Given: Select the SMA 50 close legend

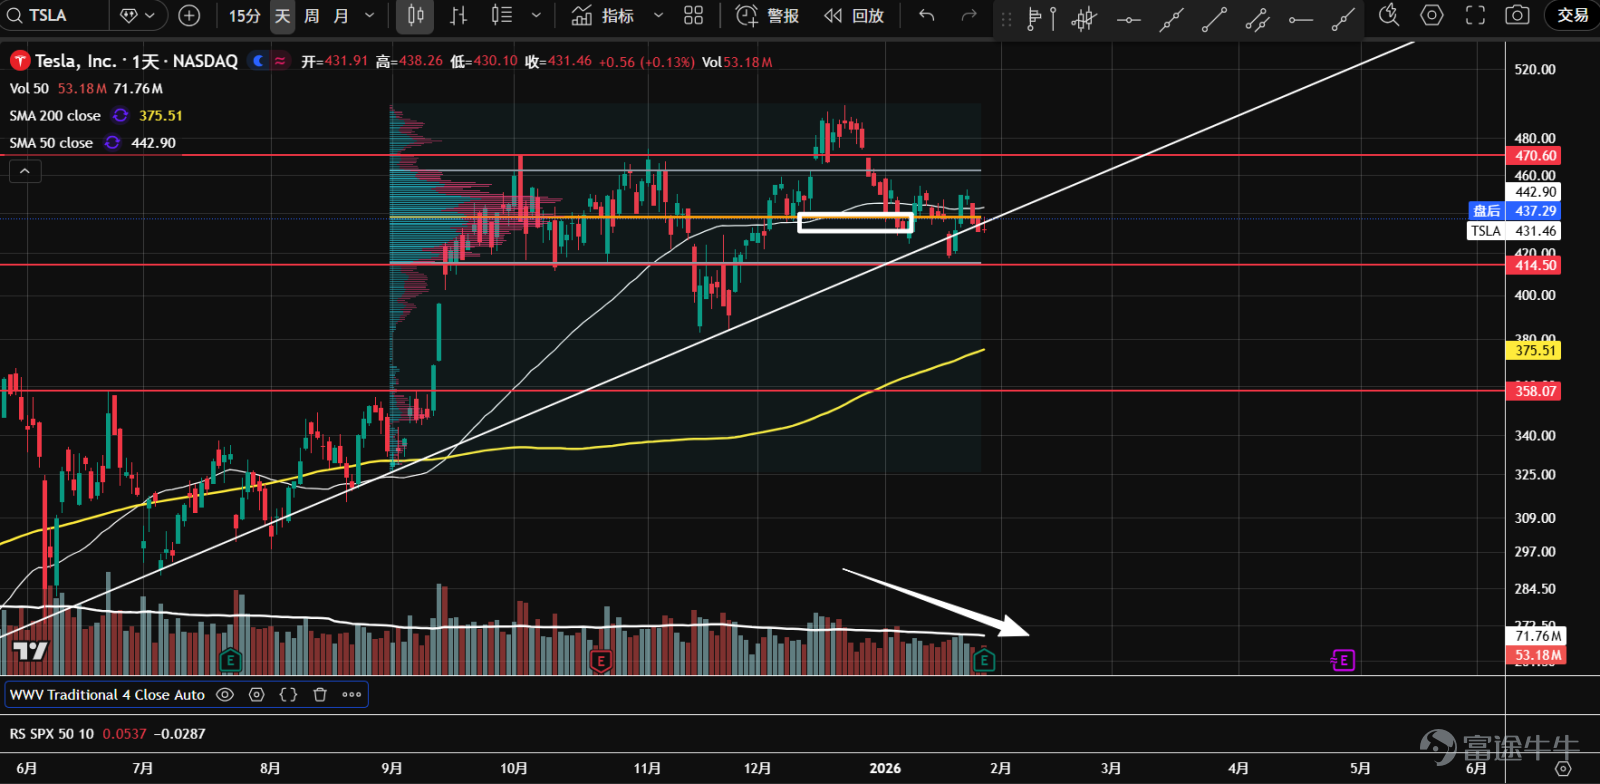Looking at the screenshot, I should point(51,143).
